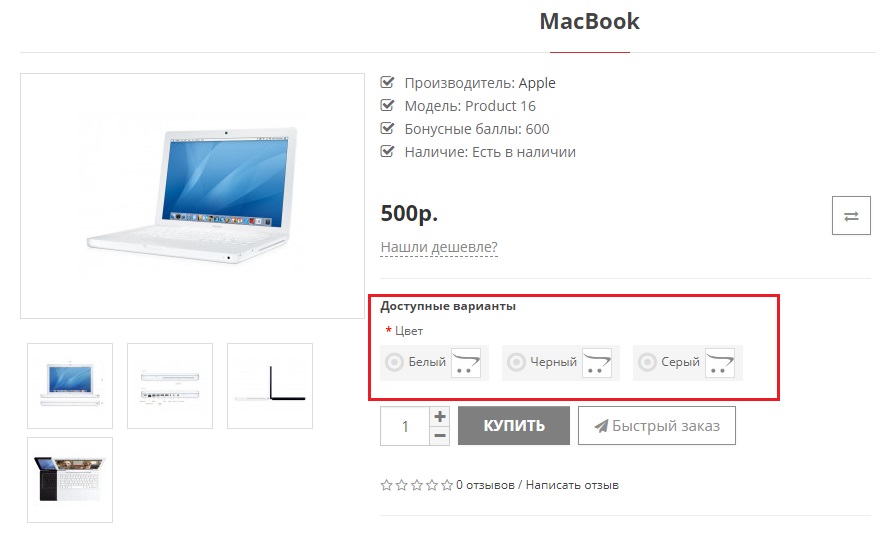The width and height of the screenshot is (876, 542).
Task: Select the Черный color radio button
Action: [516, 362]
